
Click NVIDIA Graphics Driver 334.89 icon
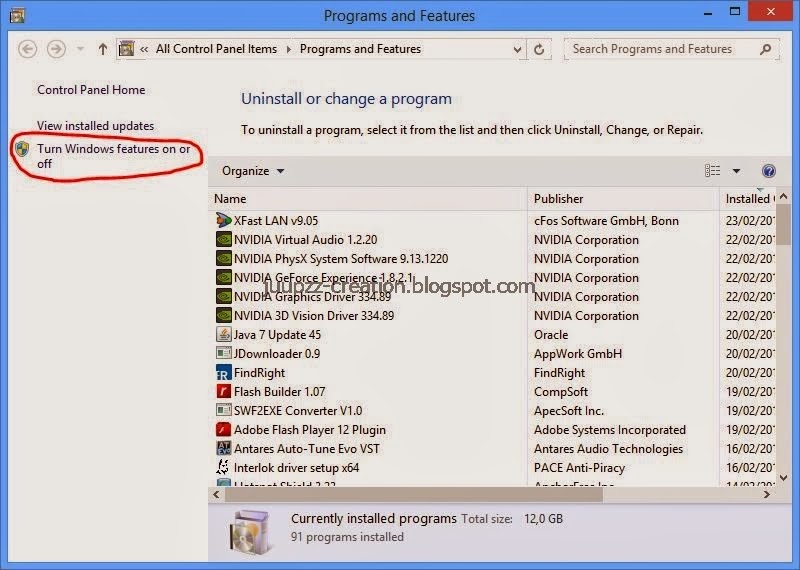pos(223,296)
